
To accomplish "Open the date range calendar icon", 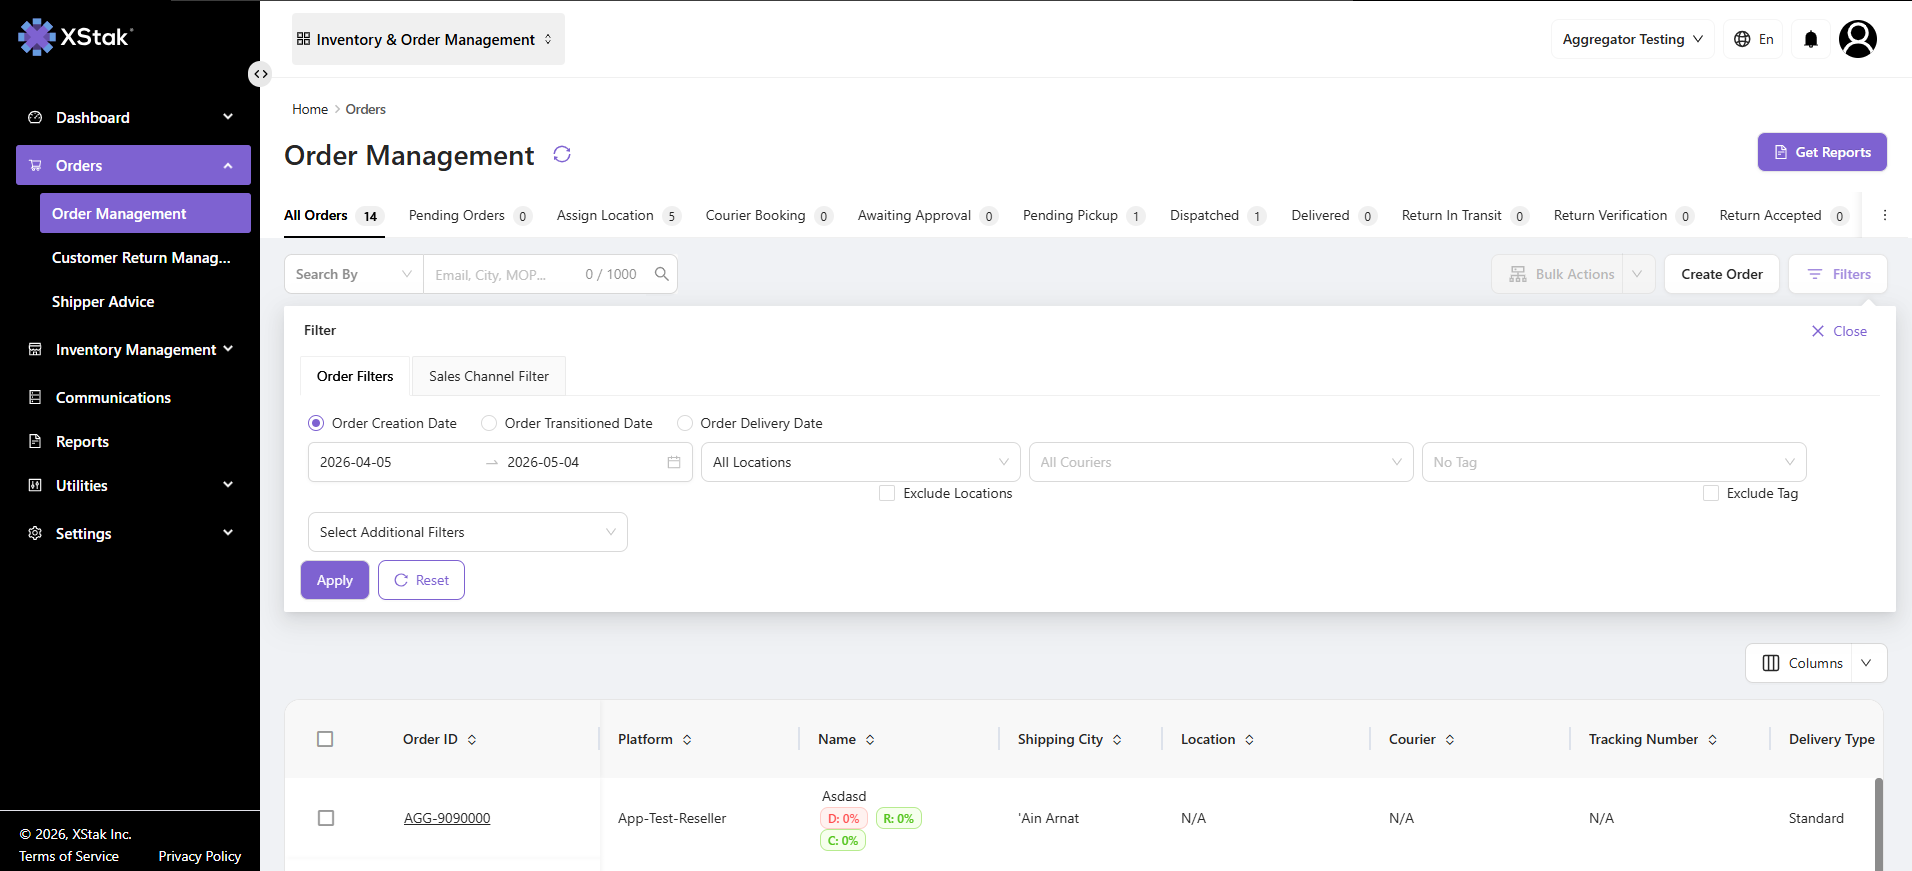I will [674, 462].
